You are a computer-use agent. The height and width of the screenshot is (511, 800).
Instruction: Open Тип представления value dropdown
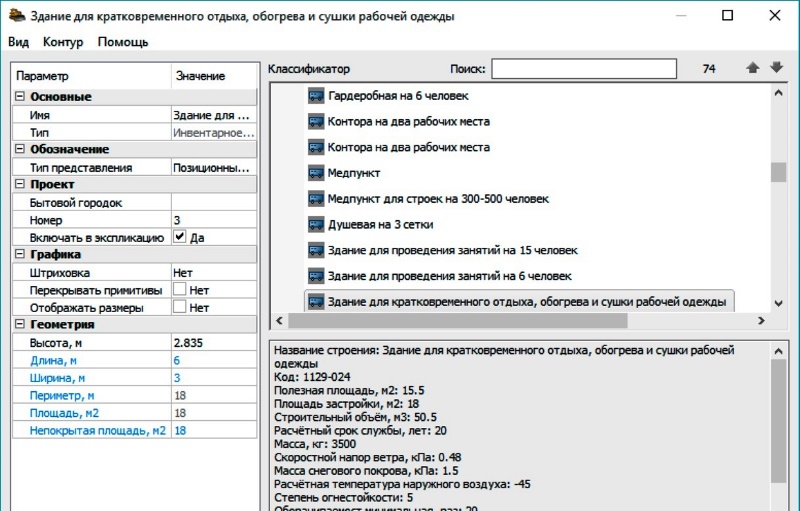pos(214,168)
